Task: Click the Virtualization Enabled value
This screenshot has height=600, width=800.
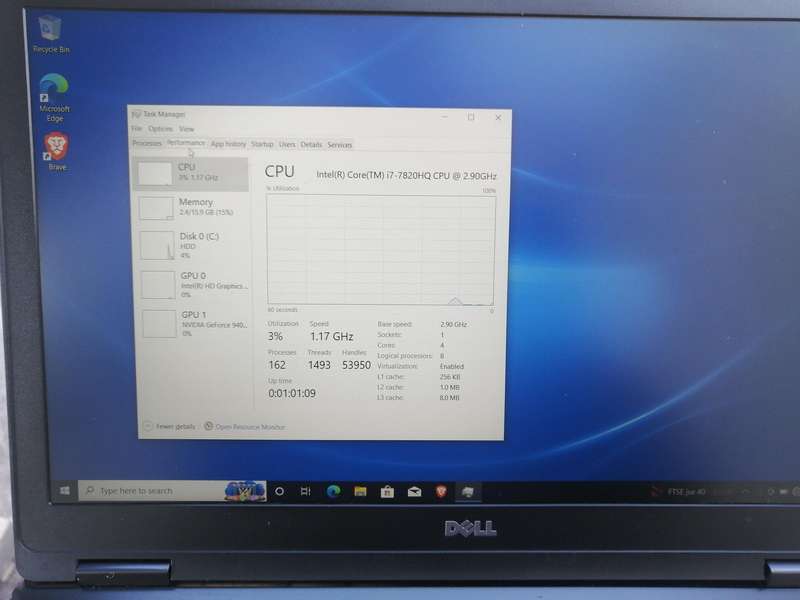Action: point(452,366)
